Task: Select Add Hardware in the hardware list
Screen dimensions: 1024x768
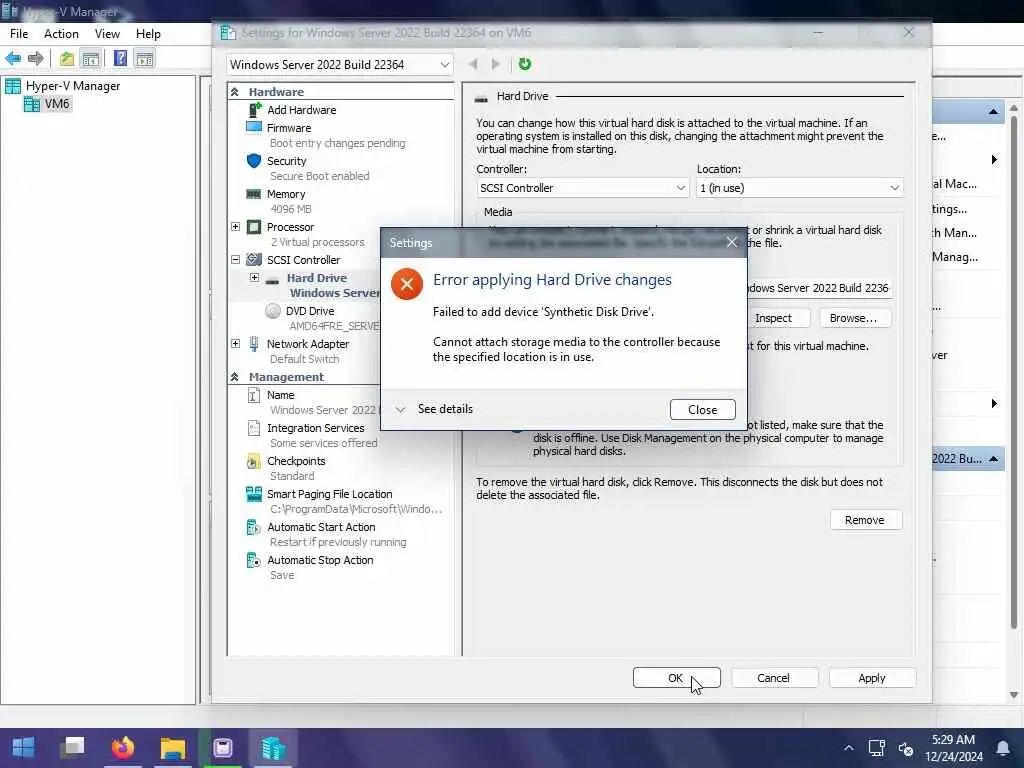Action: 301,110
